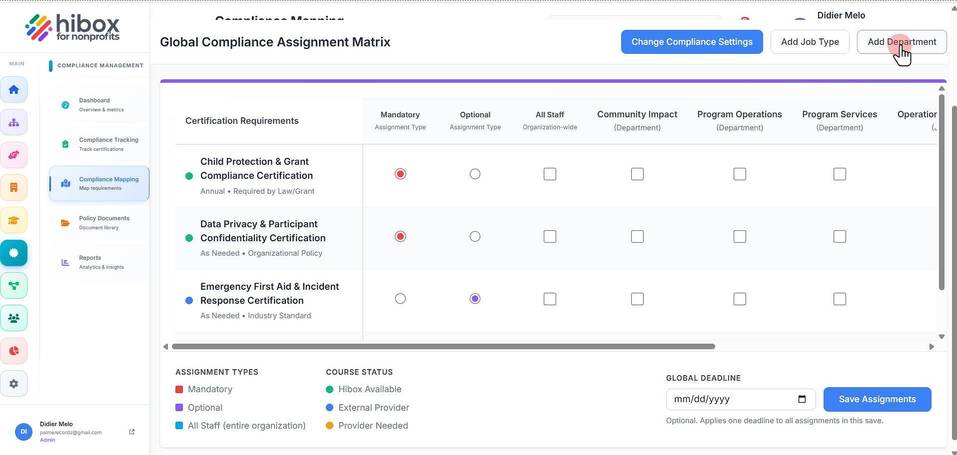This screenshot has width=957, height=455.
Task: Click the Add Department button
Action: (x=901, y=42)
